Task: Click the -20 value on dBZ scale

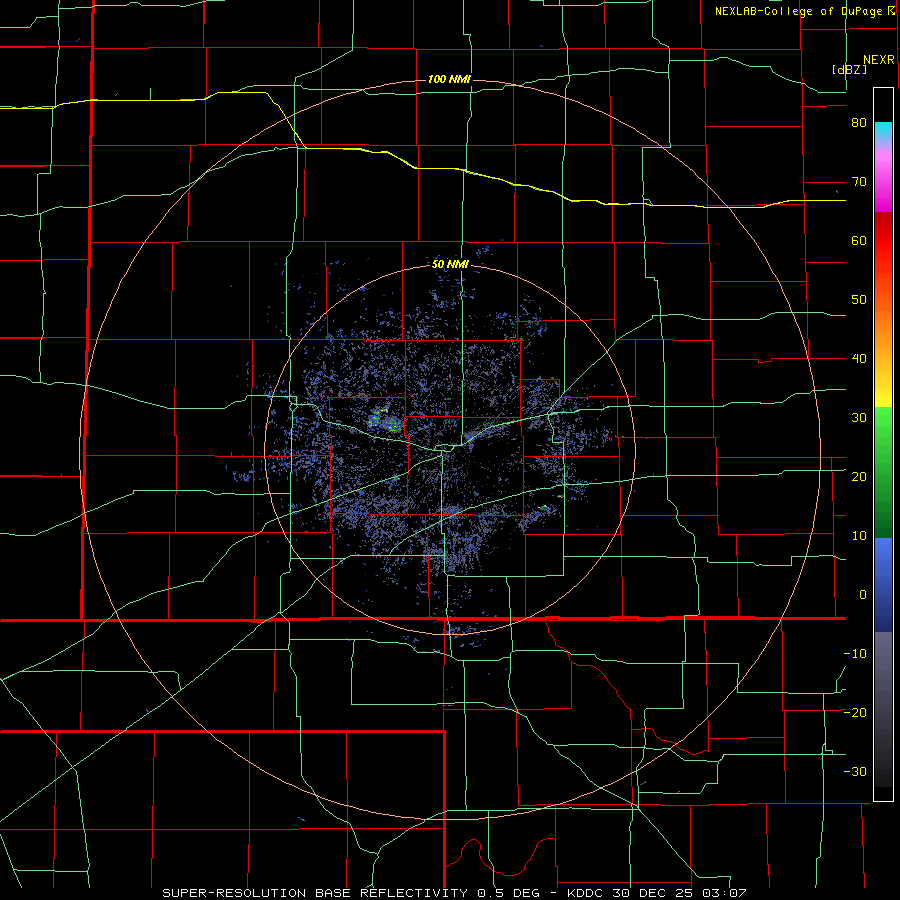Action: (855, 713)
